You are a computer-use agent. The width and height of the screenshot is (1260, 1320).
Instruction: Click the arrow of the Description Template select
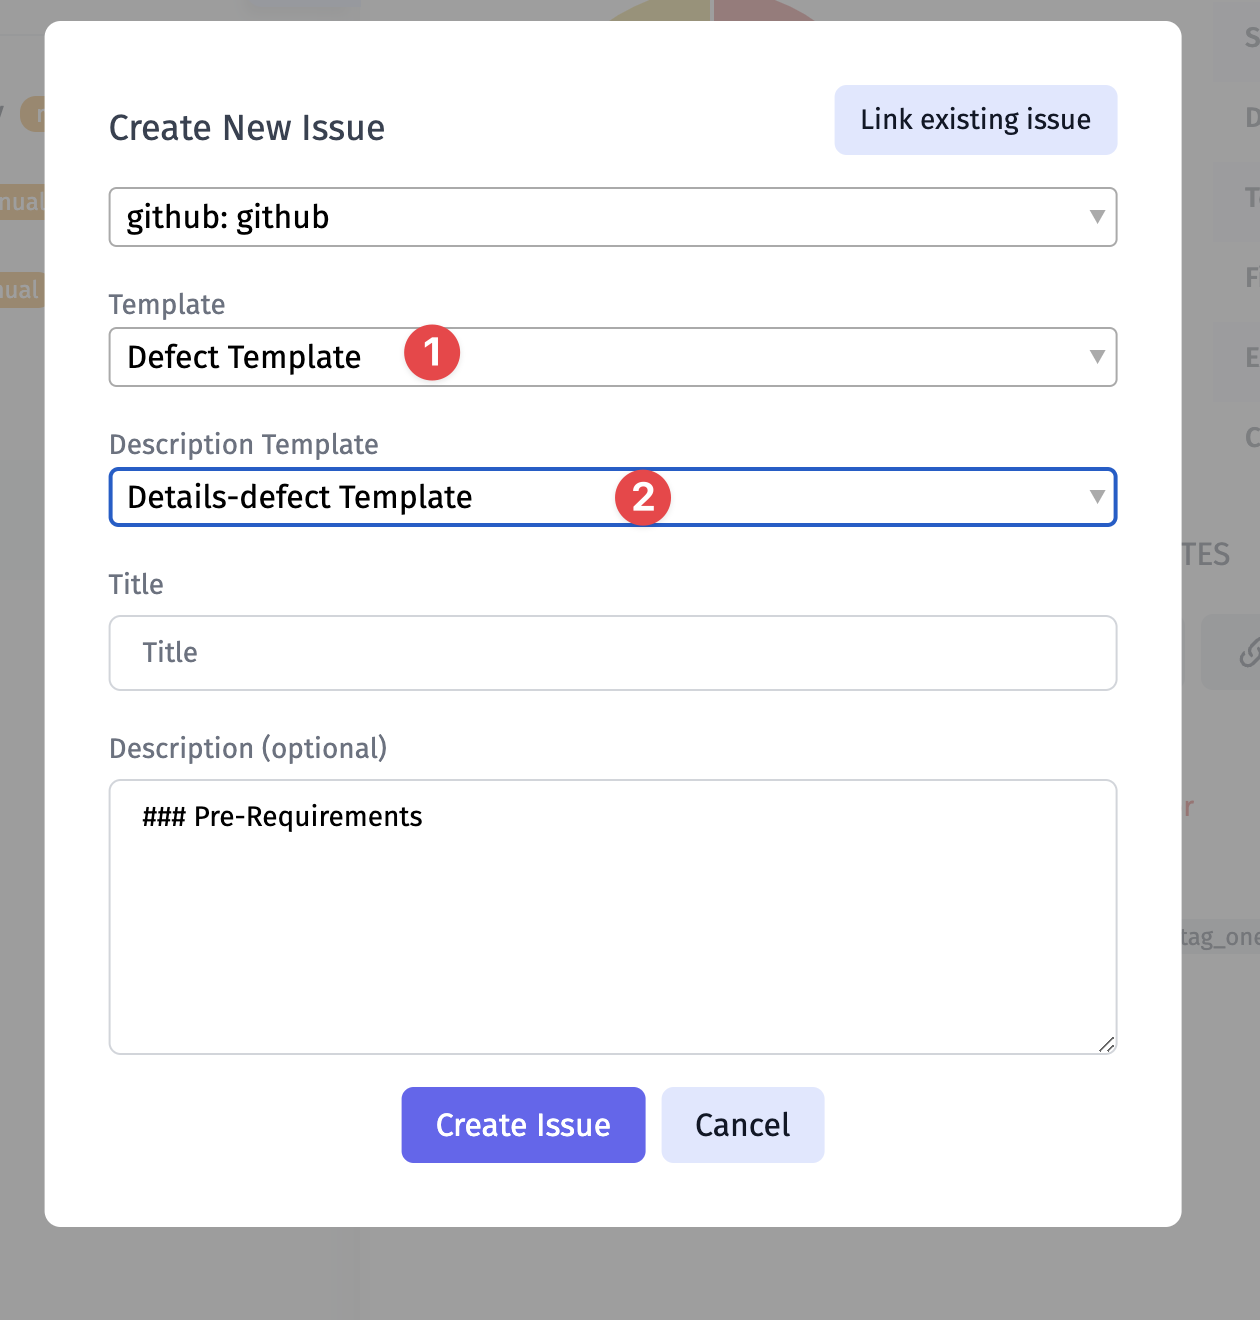[x=1097, y=497]
